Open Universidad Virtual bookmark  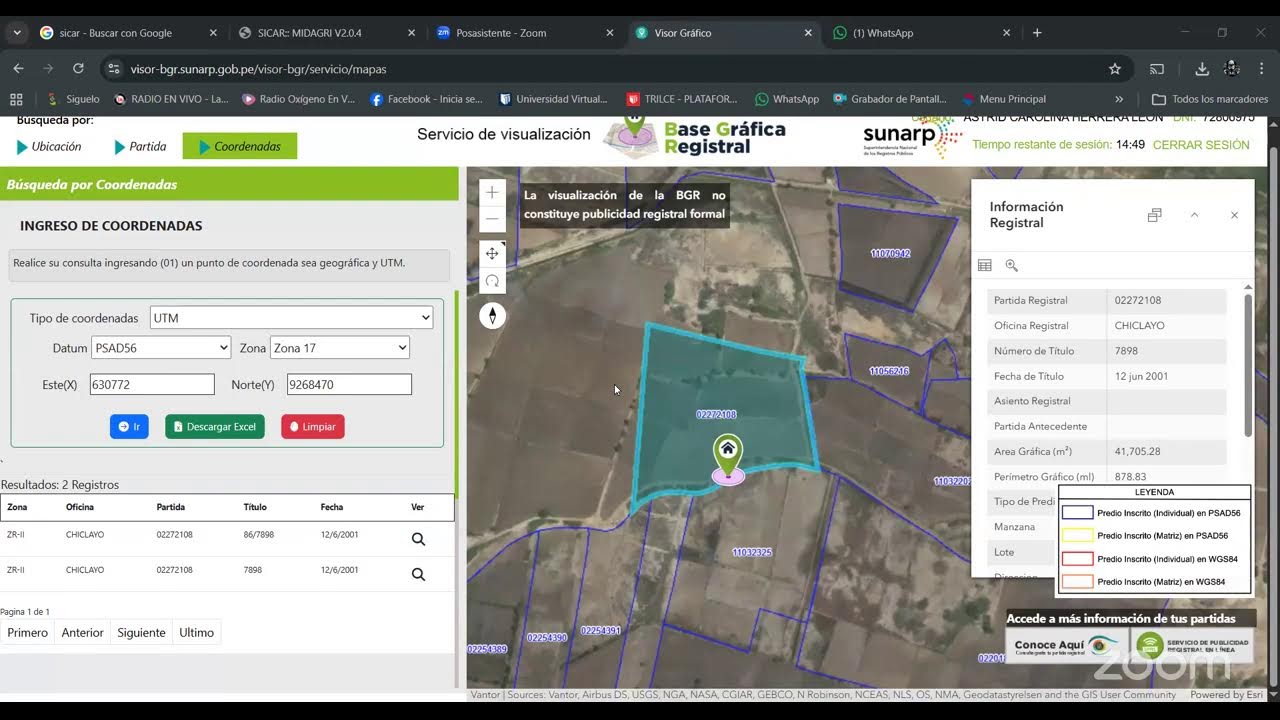553,99
